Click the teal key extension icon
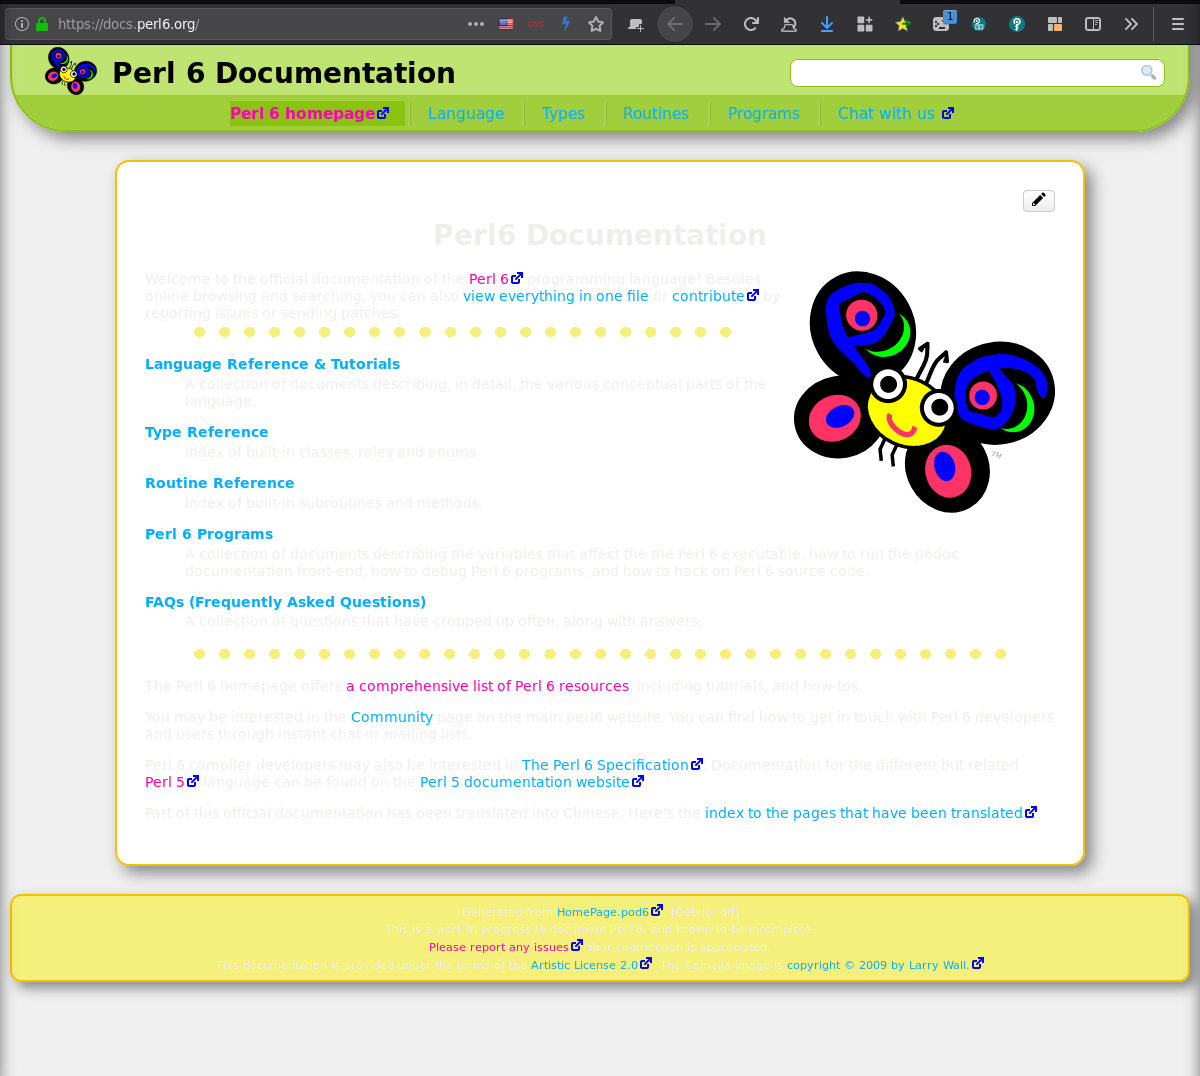Viewport: 1200px width, 1076px height. click(x=1017, y=24)
